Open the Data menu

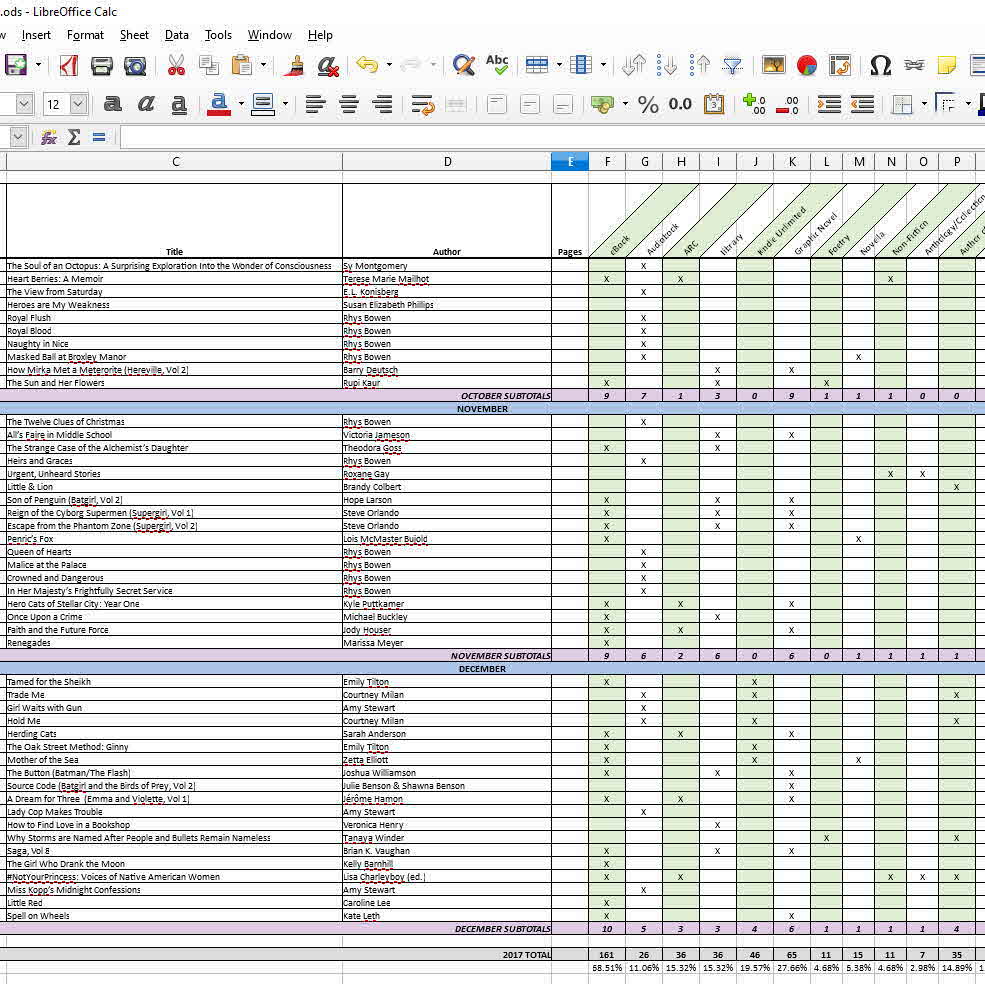[x=177, y=35]
